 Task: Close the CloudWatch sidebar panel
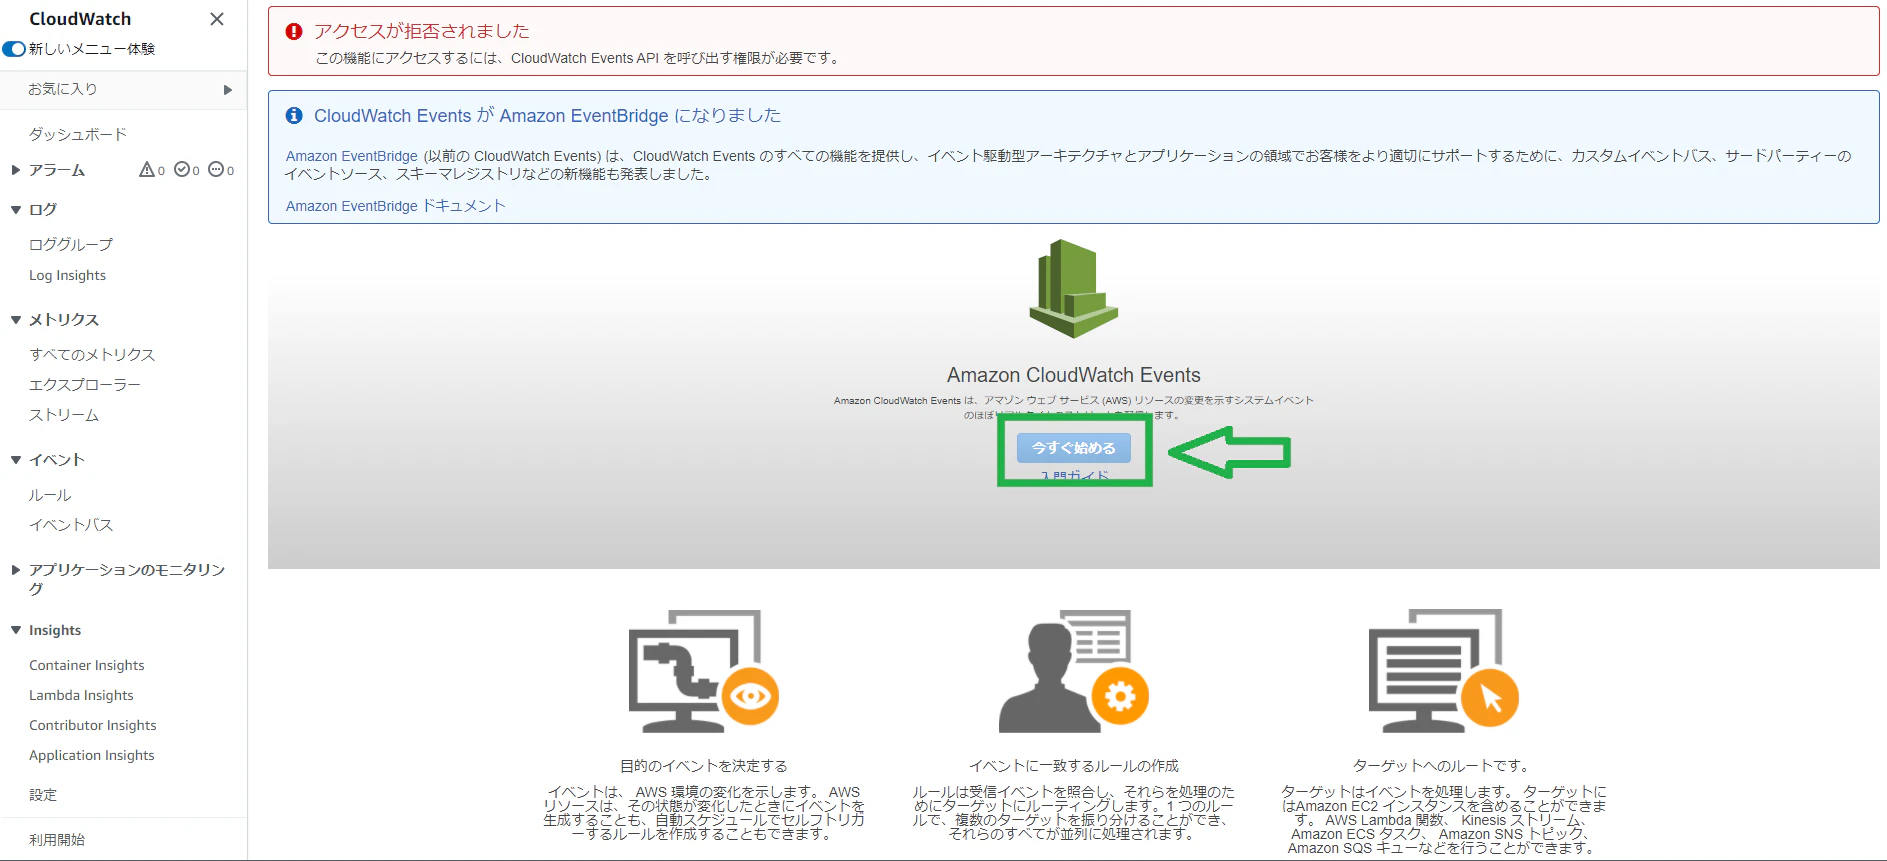pyautogui.click(x=217, y=19)
